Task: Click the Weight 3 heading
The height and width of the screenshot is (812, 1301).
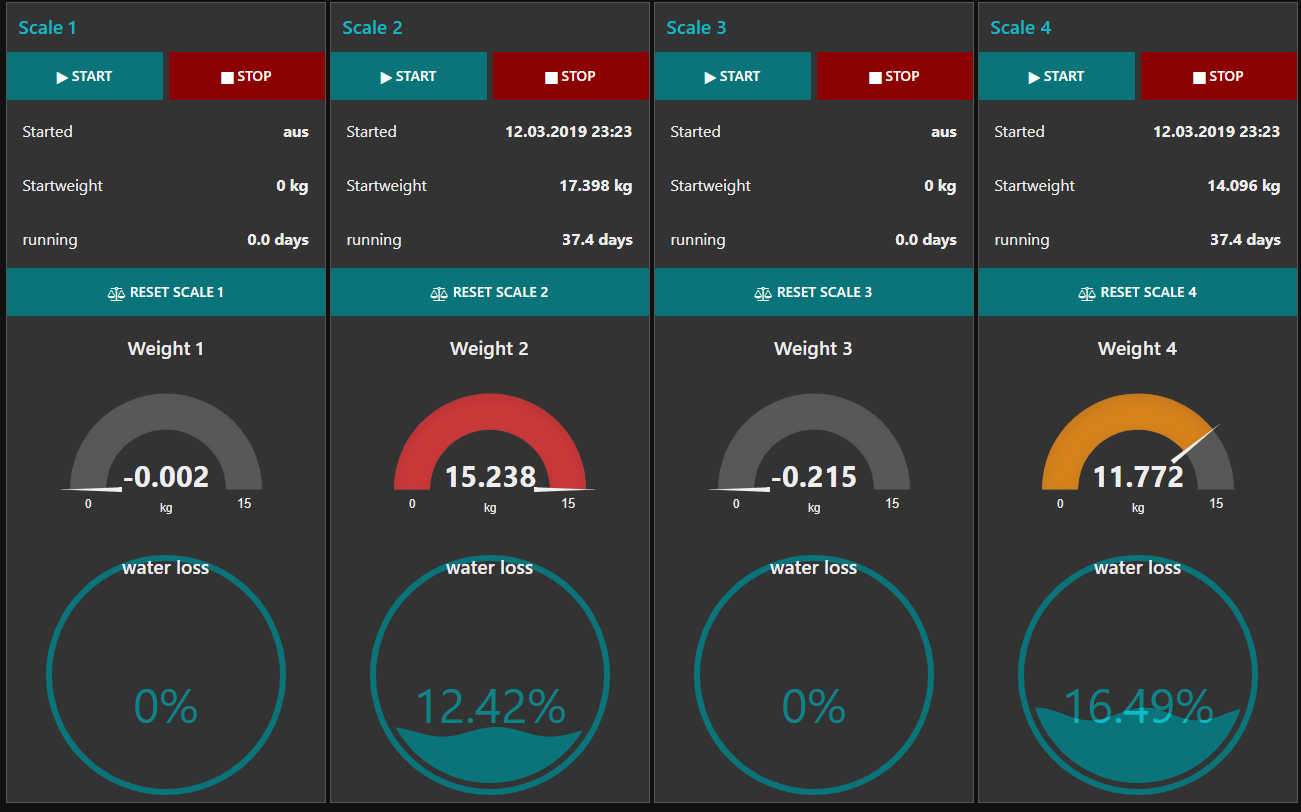Action: point(814,349)
